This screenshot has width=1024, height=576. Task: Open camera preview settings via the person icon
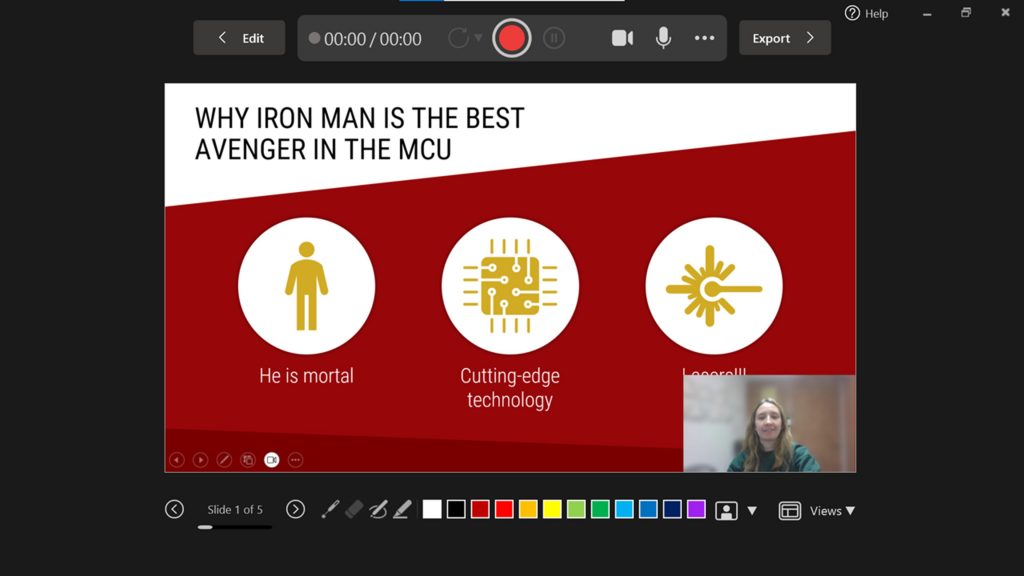pyautogui.click(x=727, y=510)
